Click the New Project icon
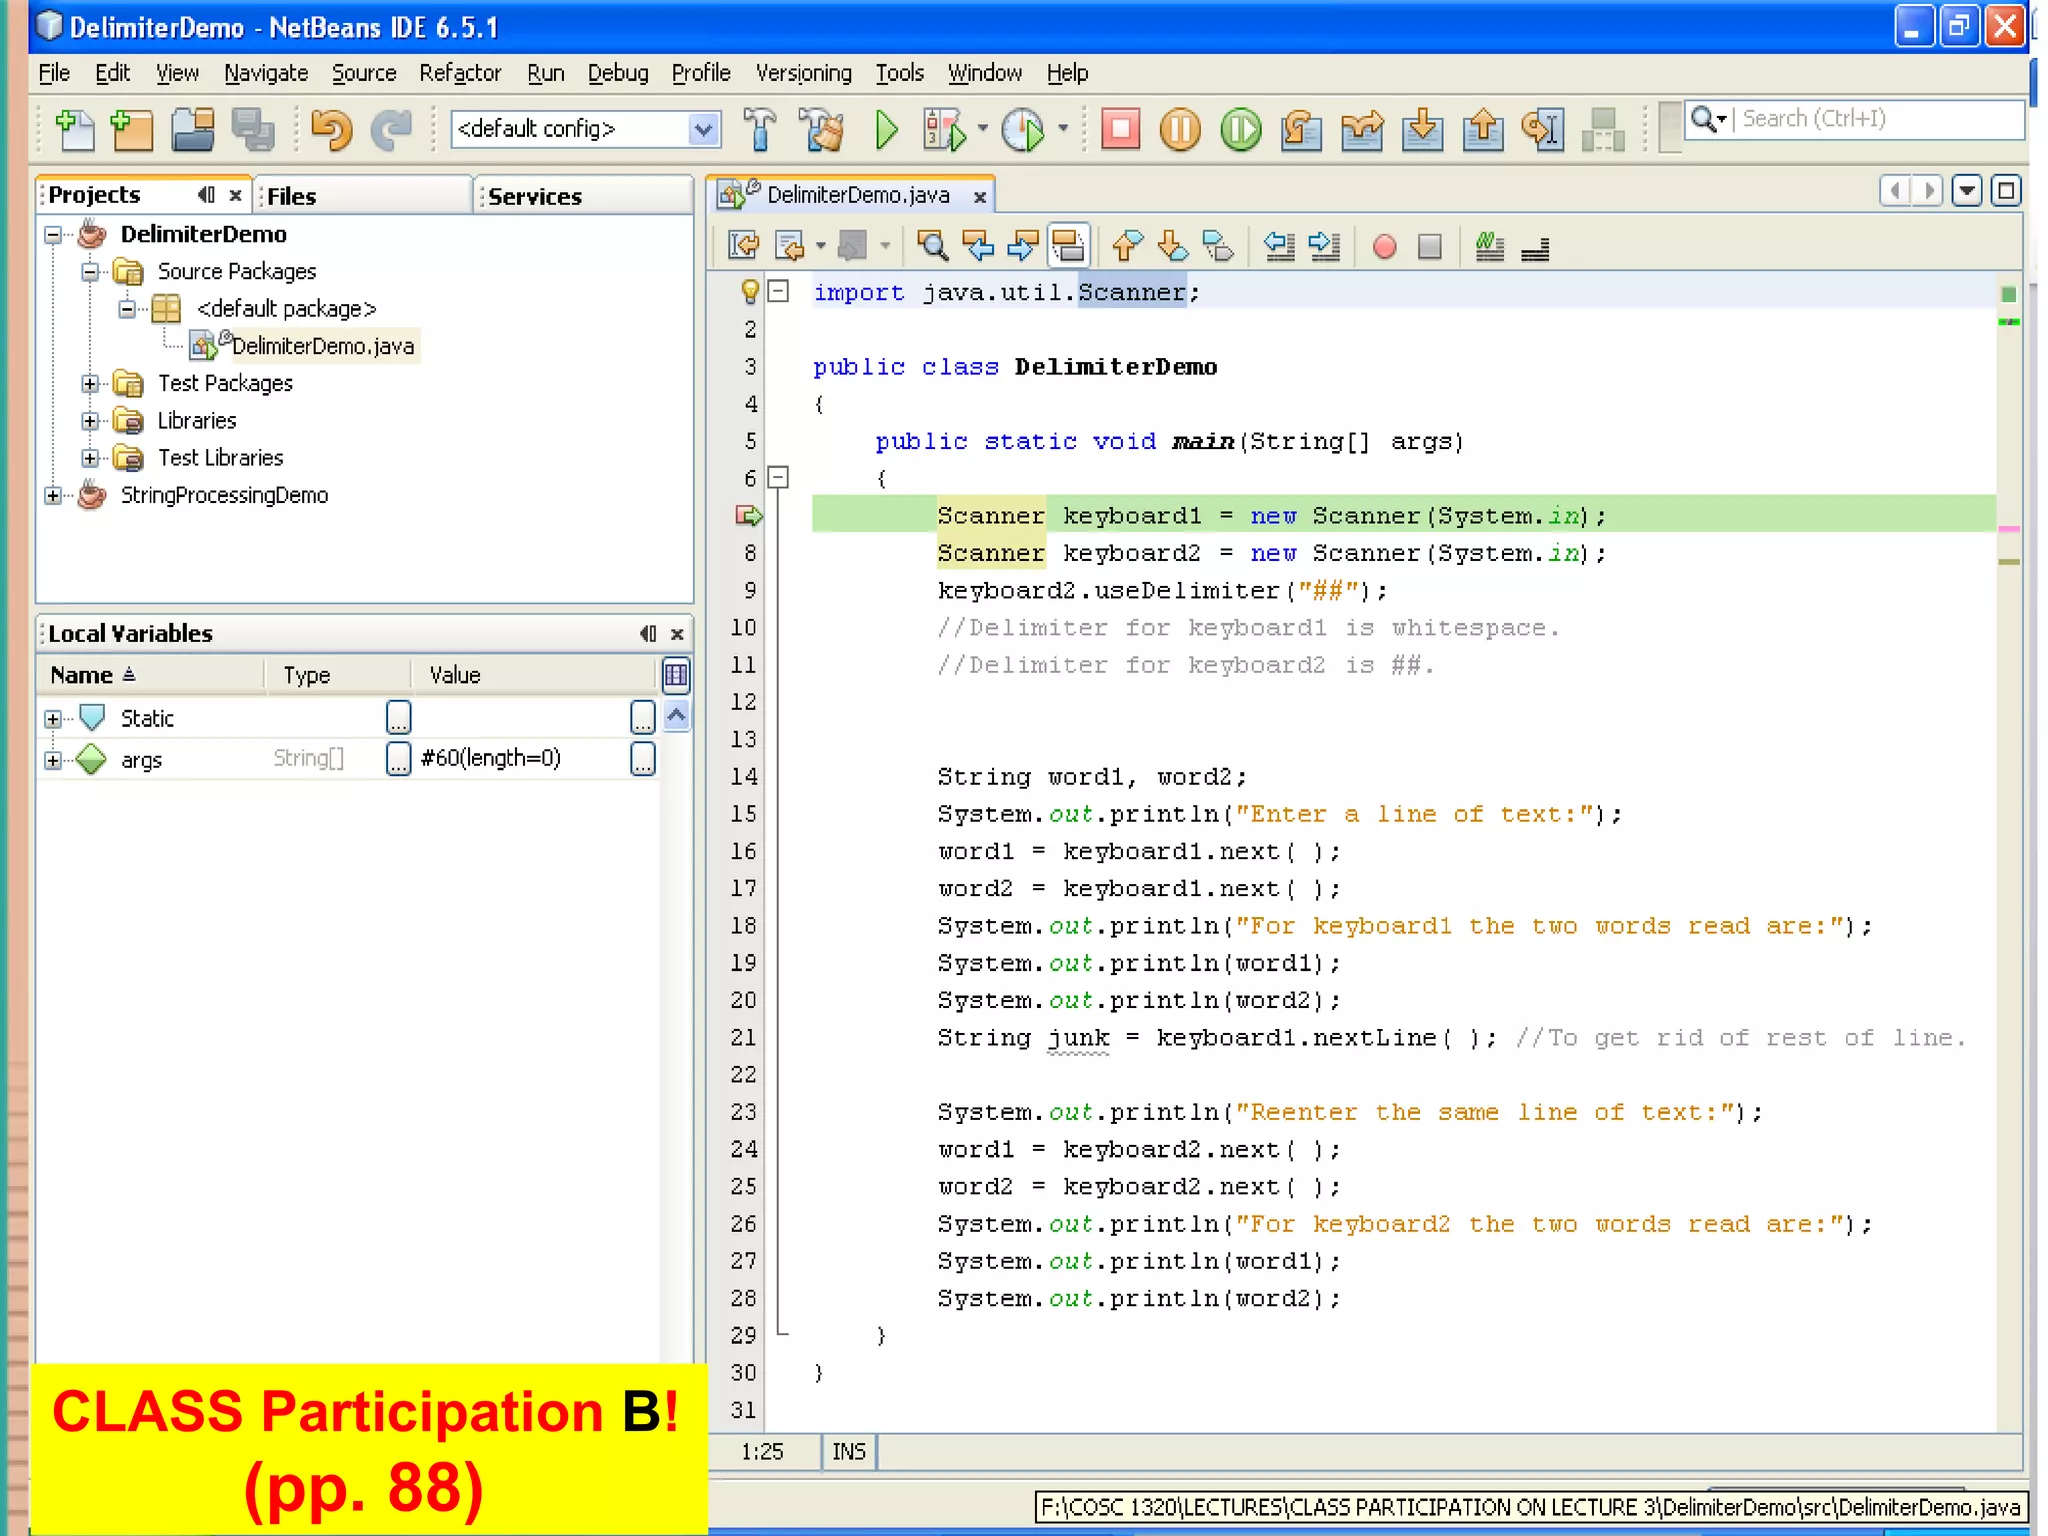Image resolution: width=2048 pixels, height=1536 pixels. 132,130
